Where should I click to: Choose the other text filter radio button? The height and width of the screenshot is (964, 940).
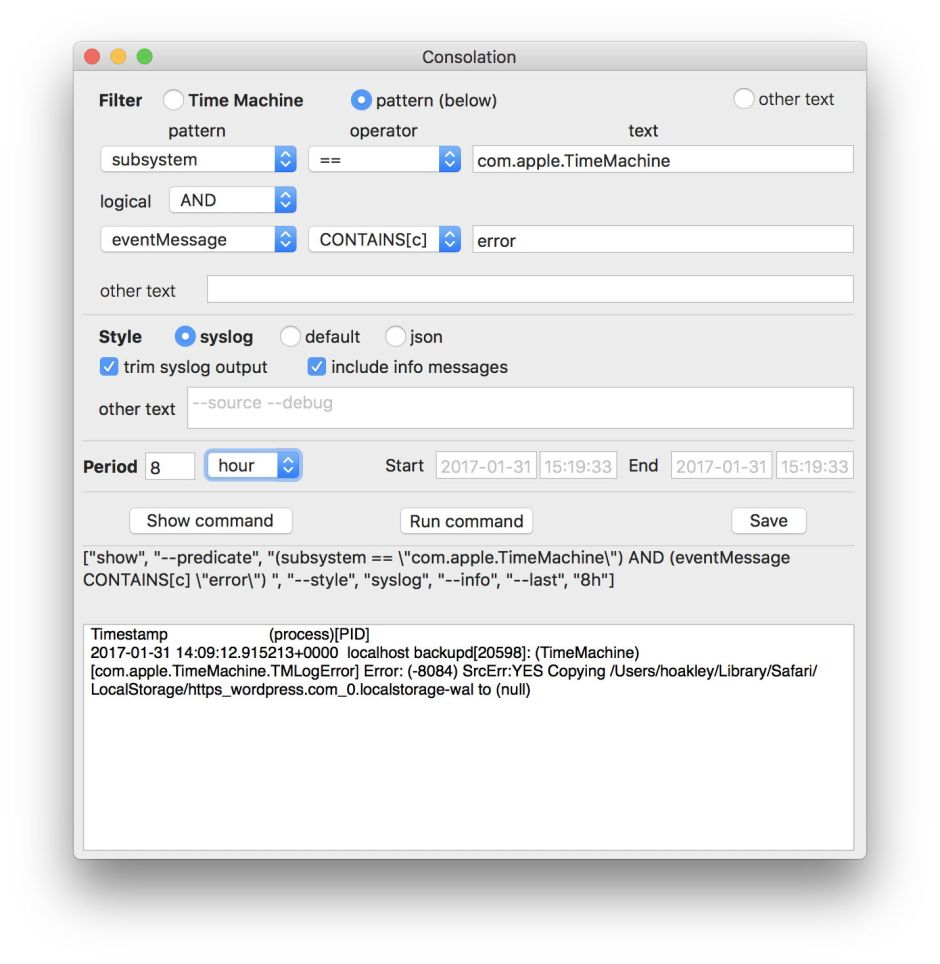pyautogui.click(x=744, y=99)
